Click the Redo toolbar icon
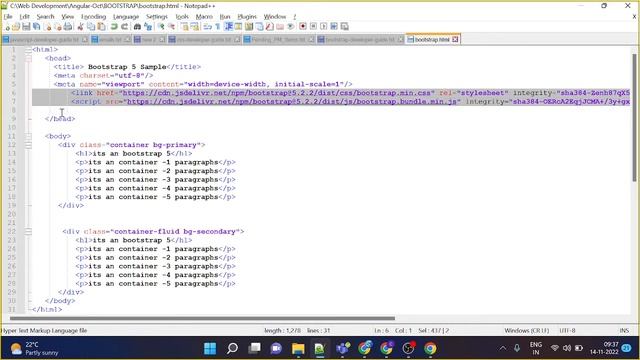The image size is (640, 360). pos(124,27)
